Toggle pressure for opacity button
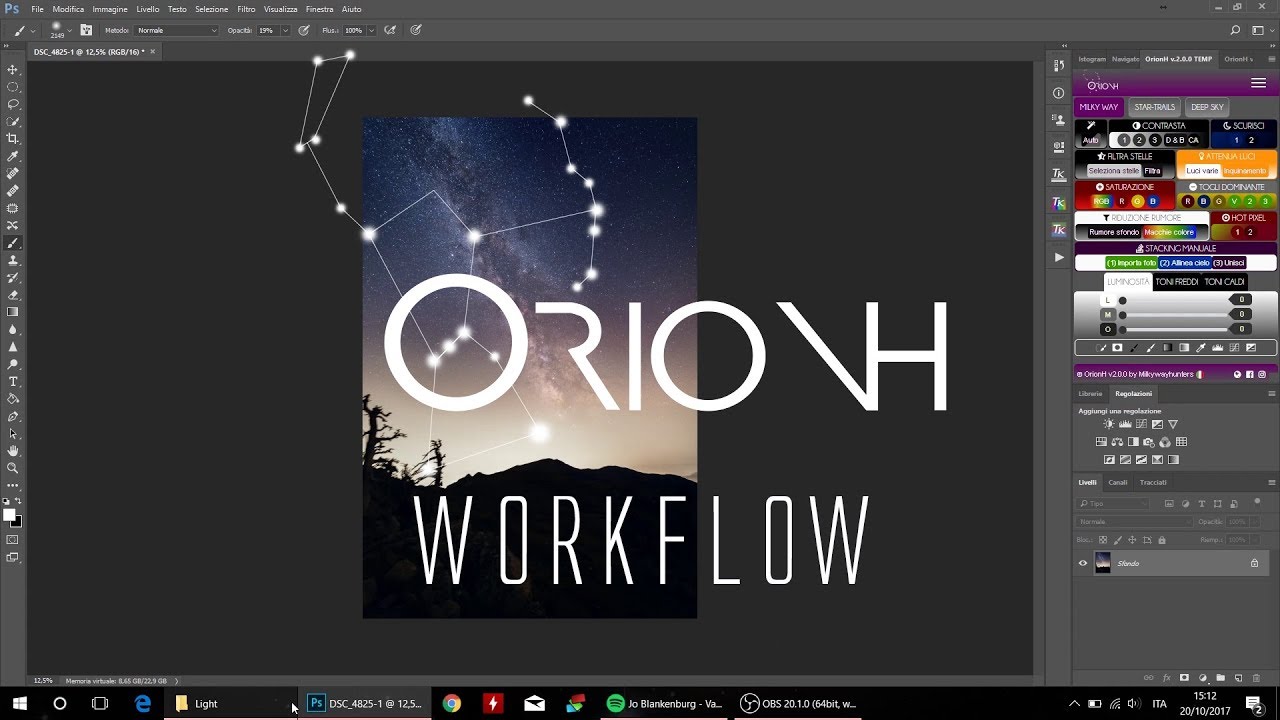This screenshot has height=720, width=1280. [x=303, y=30]
